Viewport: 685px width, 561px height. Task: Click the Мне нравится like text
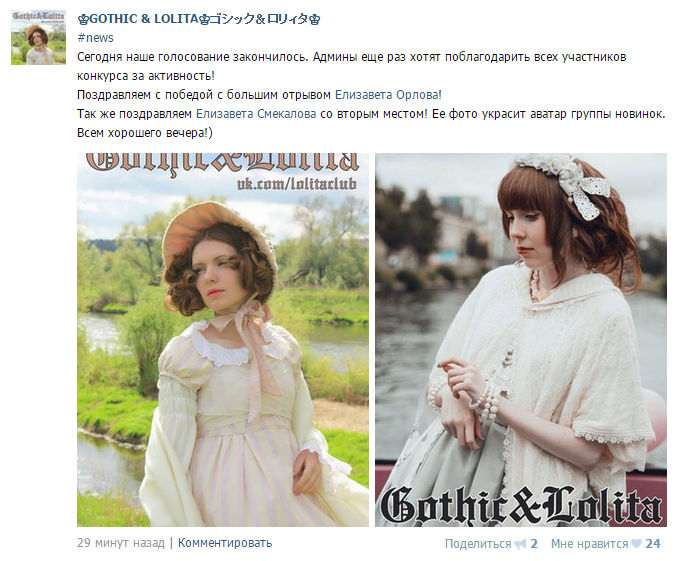pos(589,544)
